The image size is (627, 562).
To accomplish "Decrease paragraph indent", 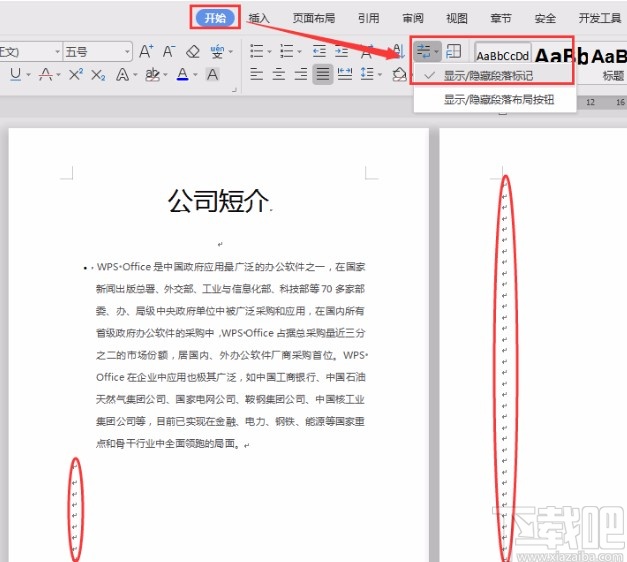I will (319, 51).
